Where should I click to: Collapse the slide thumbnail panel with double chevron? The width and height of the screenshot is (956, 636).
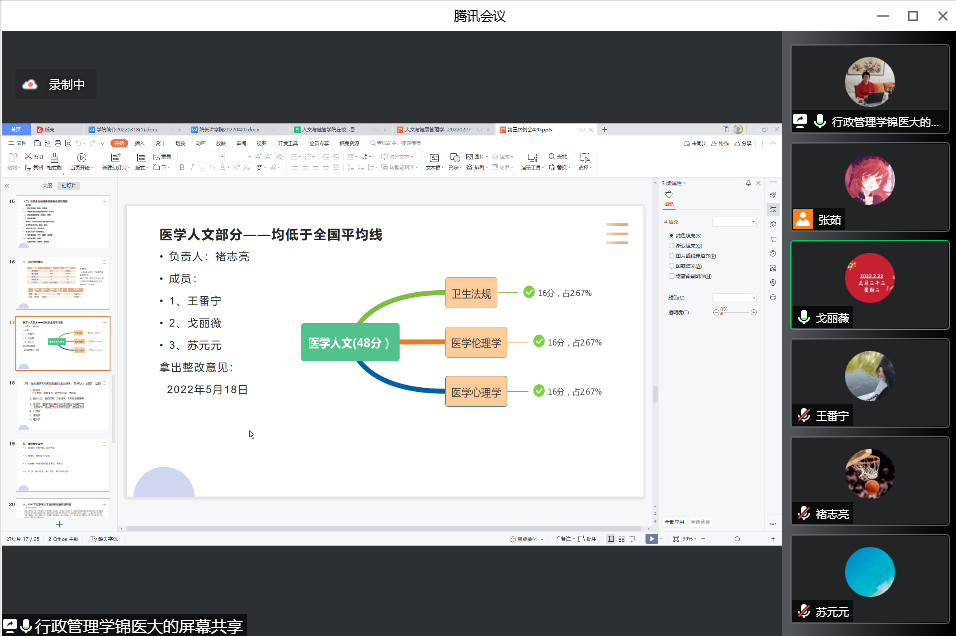[8, 186]
